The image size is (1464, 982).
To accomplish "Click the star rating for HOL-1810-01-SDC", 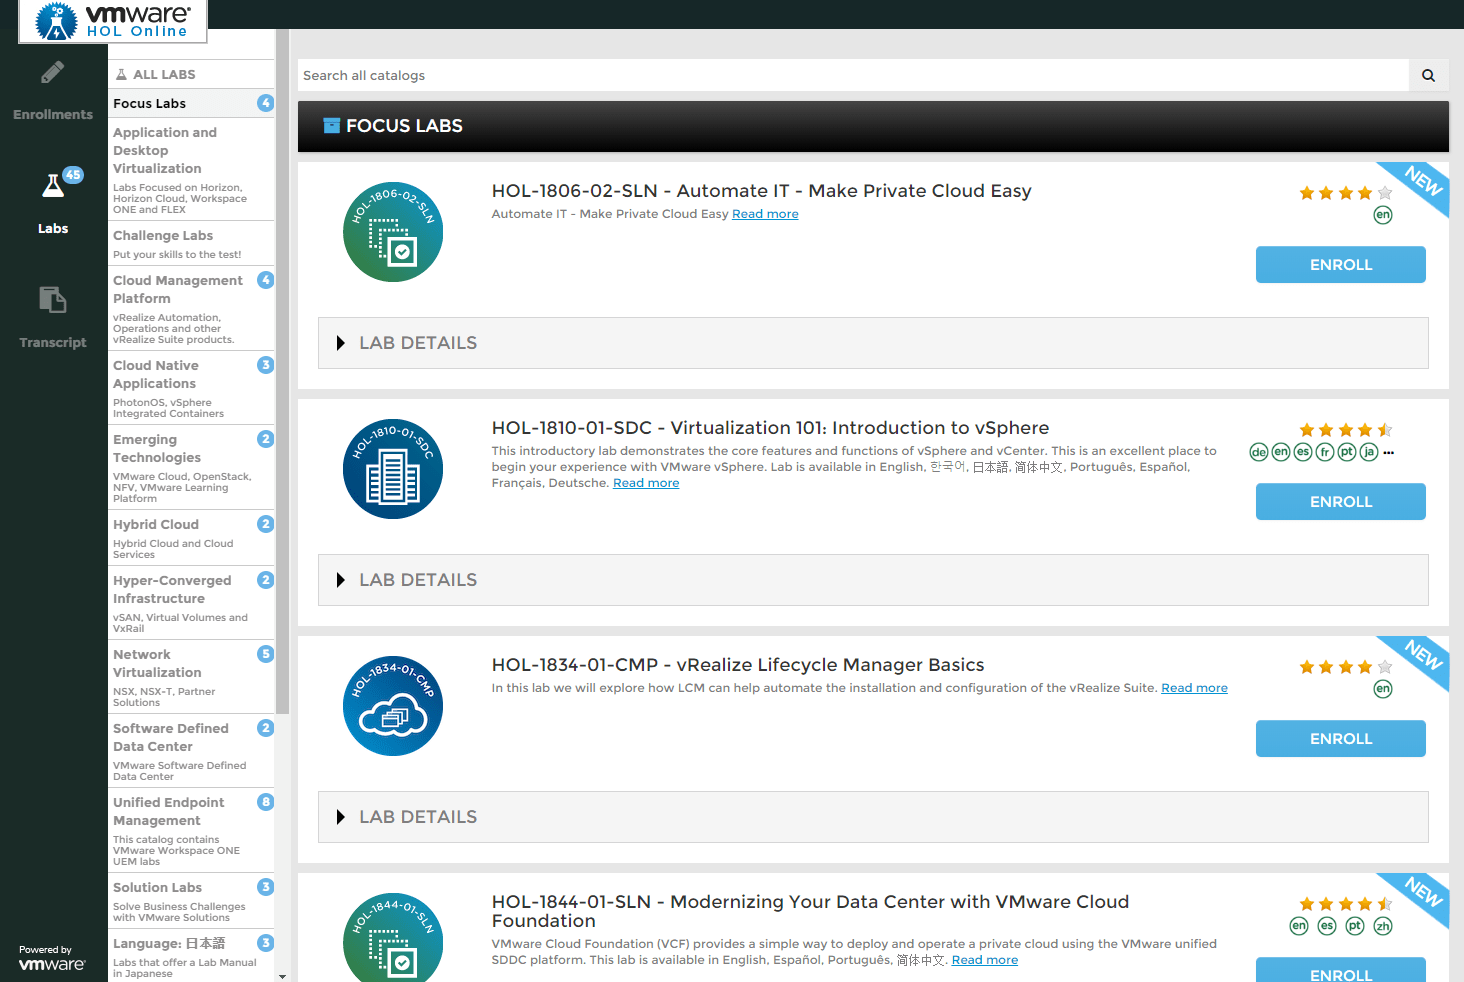I will click(1345, 430).
